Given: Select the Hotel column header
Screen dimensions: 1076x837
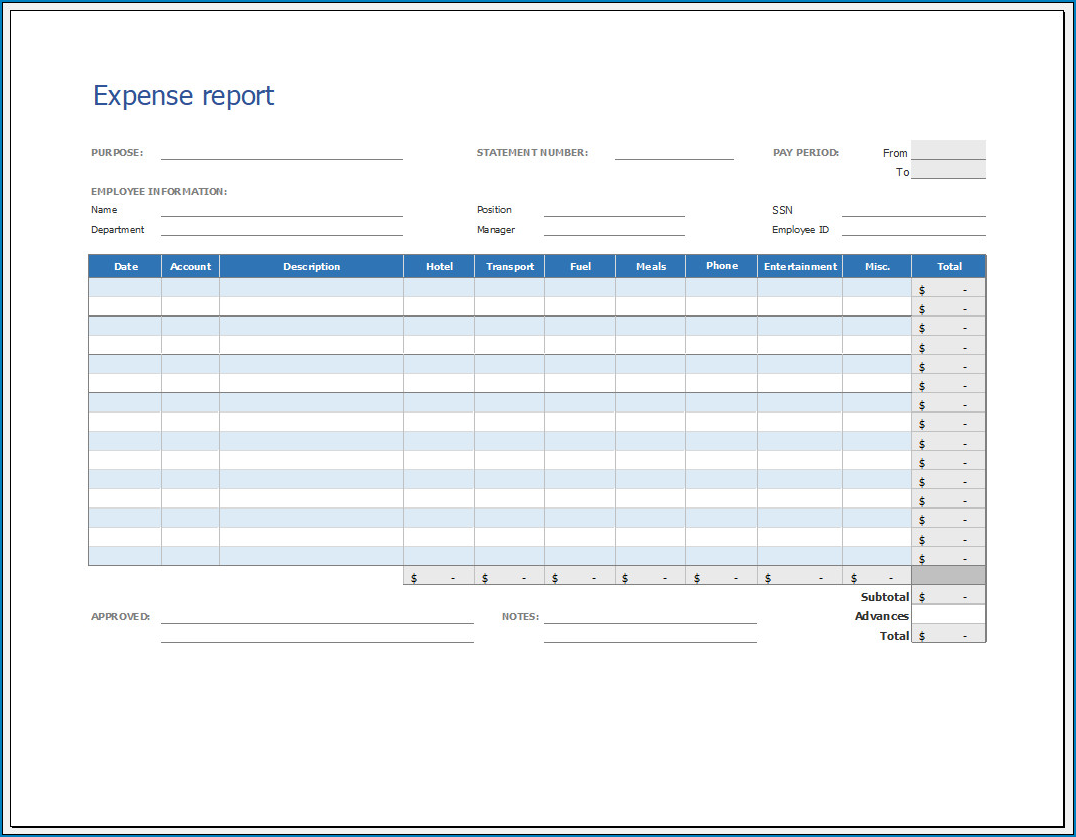Looking at the screenshot, I should point(438,266).
